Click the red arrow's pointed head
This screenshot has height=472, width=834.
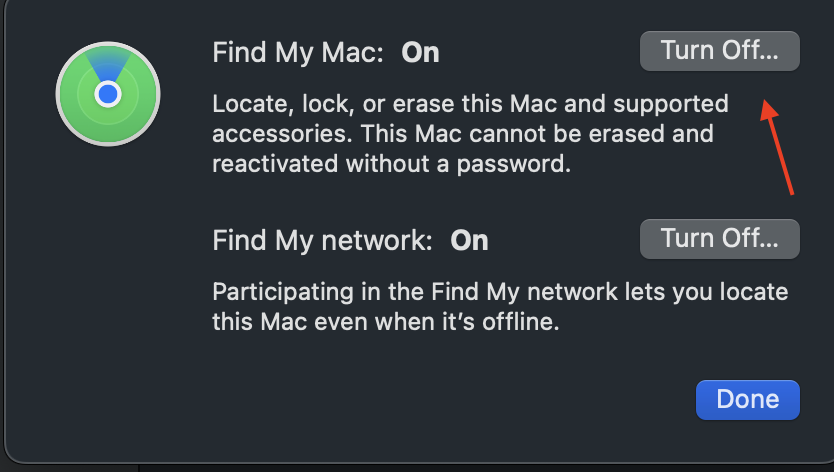(766, 106)
